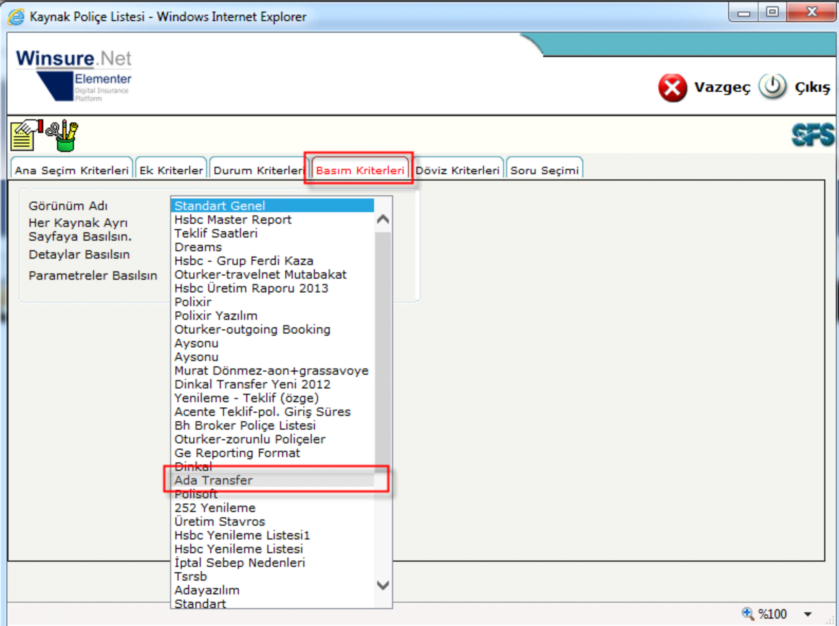839x626 pixels.
Task: Click the power Çıkış icon
Action: (772, 87)
